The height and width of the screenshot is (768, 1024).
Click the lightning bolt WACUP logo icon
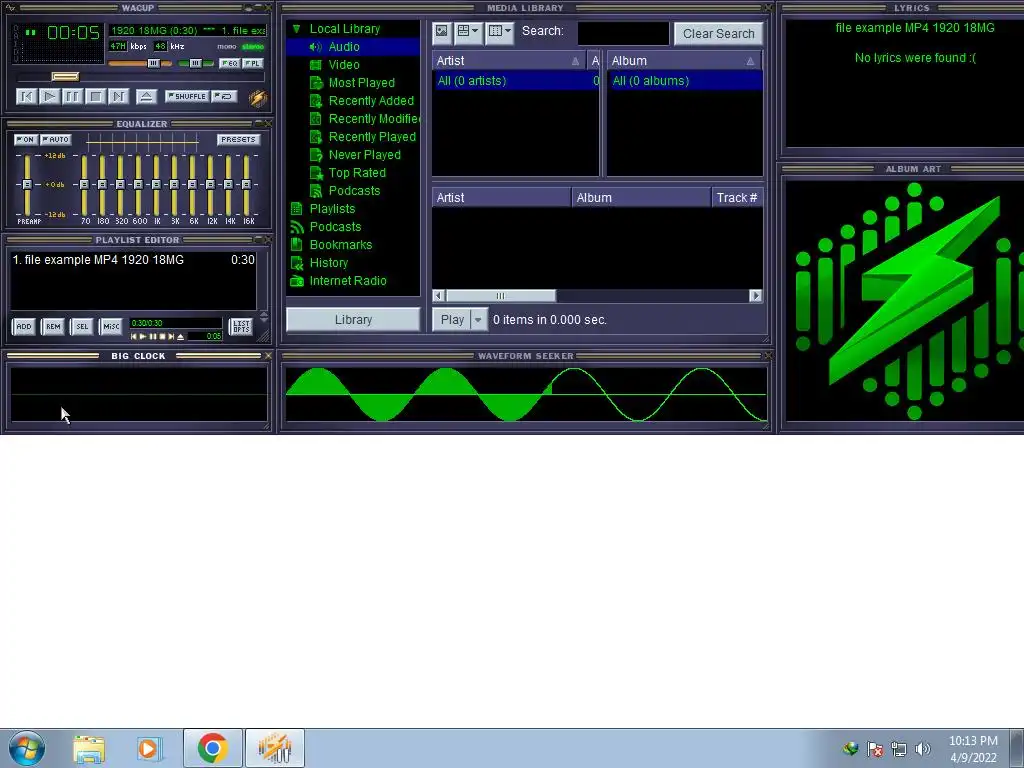click(258, 97)
